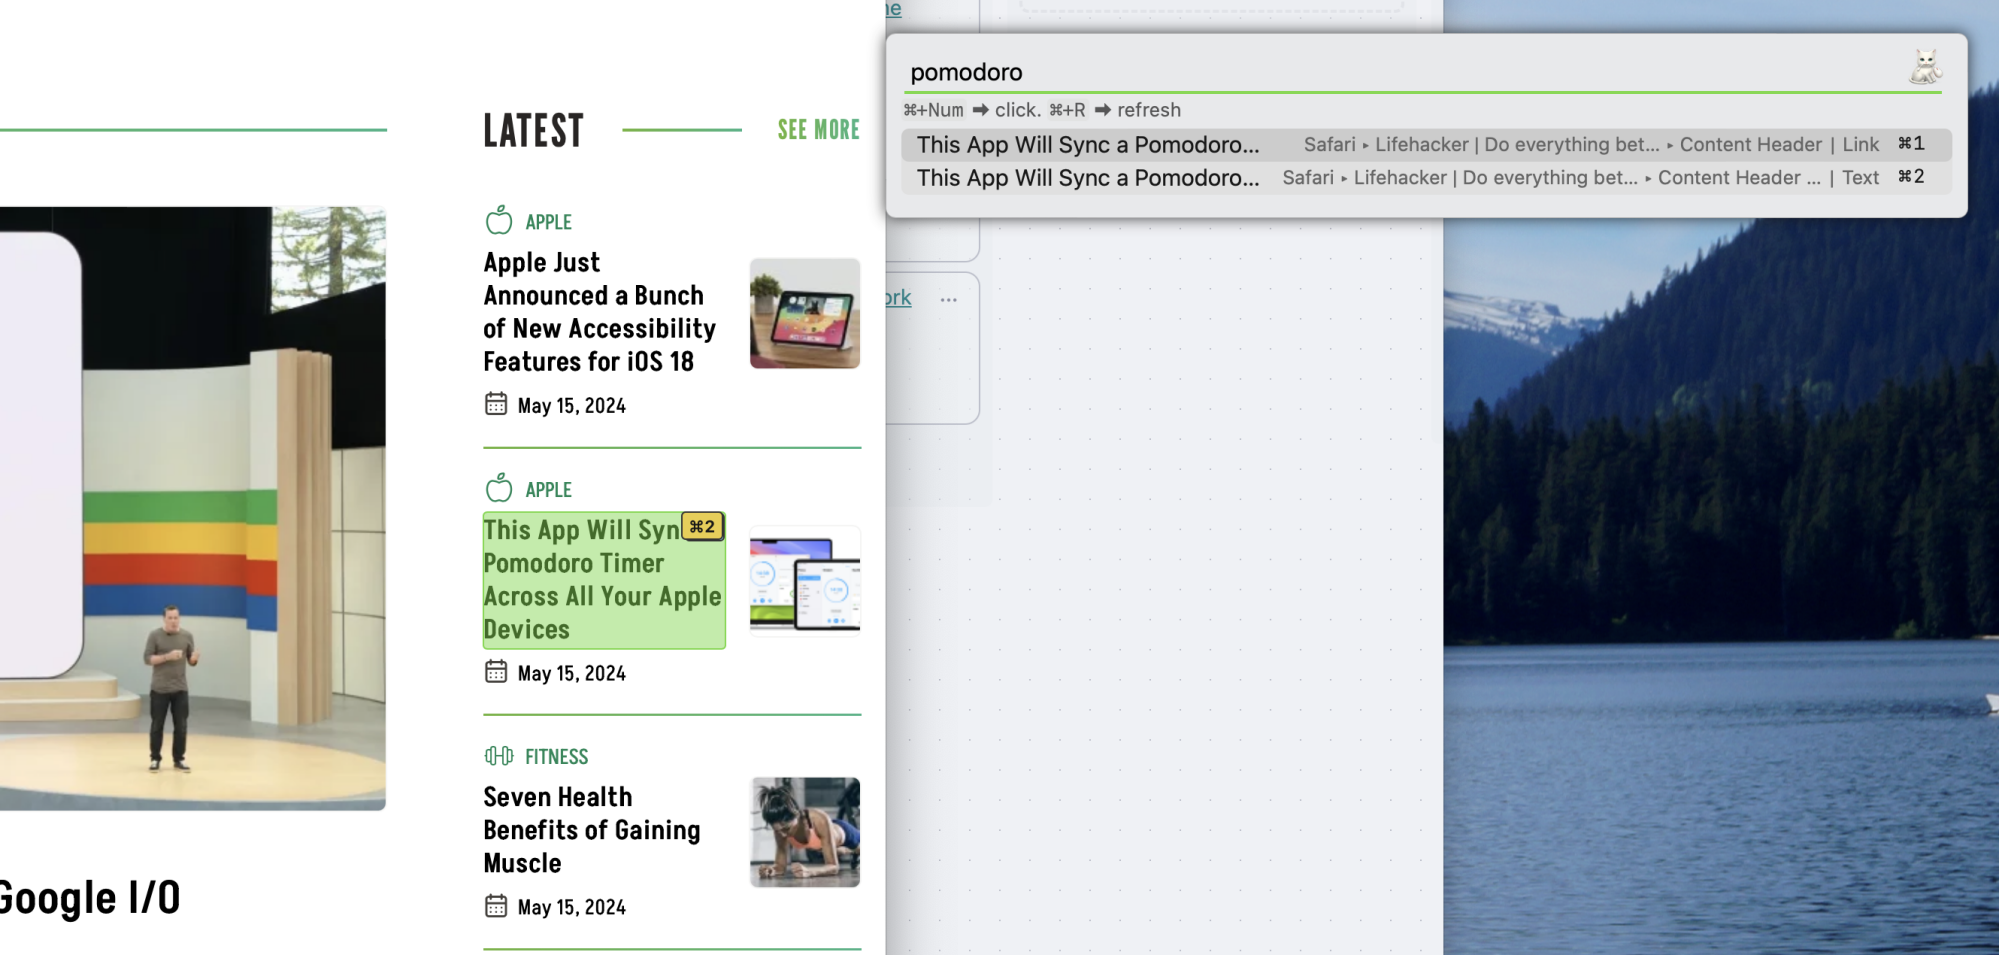Click the partially visible 'ork' link in background window

[898, 298]
